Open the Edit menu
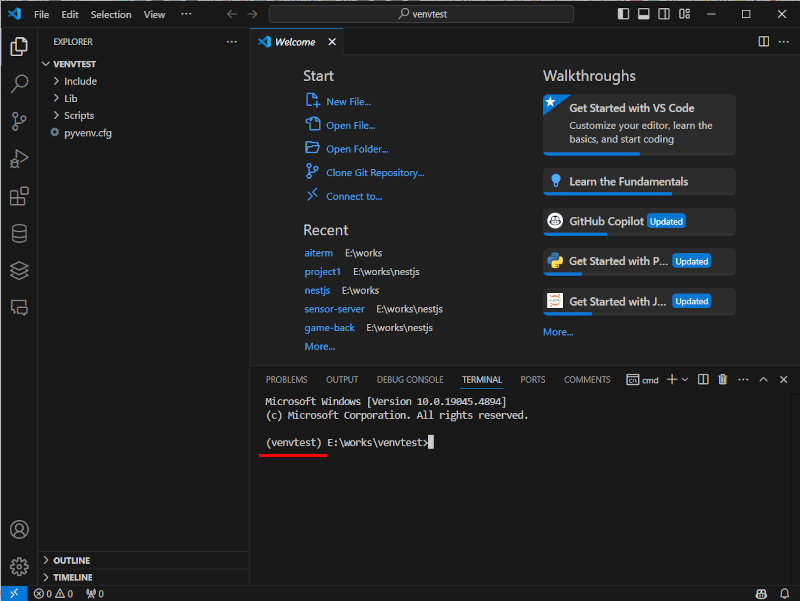This screenshot has height=601, width=800. (70, 14)
